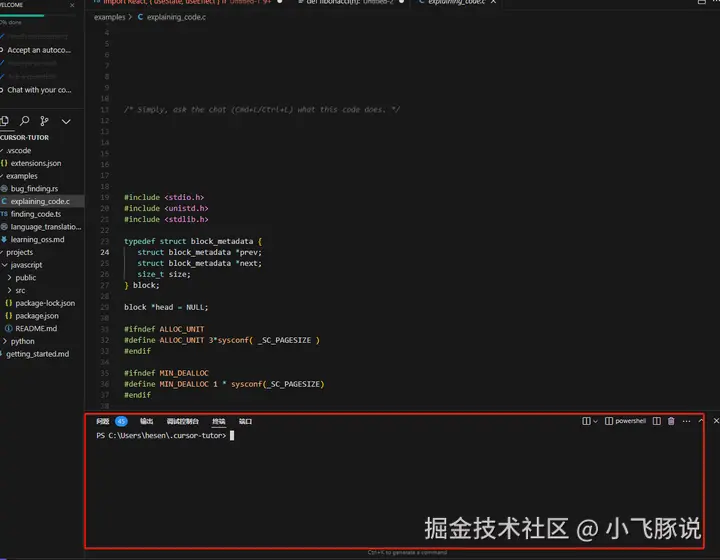Viewport: 720px width, 560px height.
Task: Close the WELCOME walkthrough panel
Action: (72, 5)
